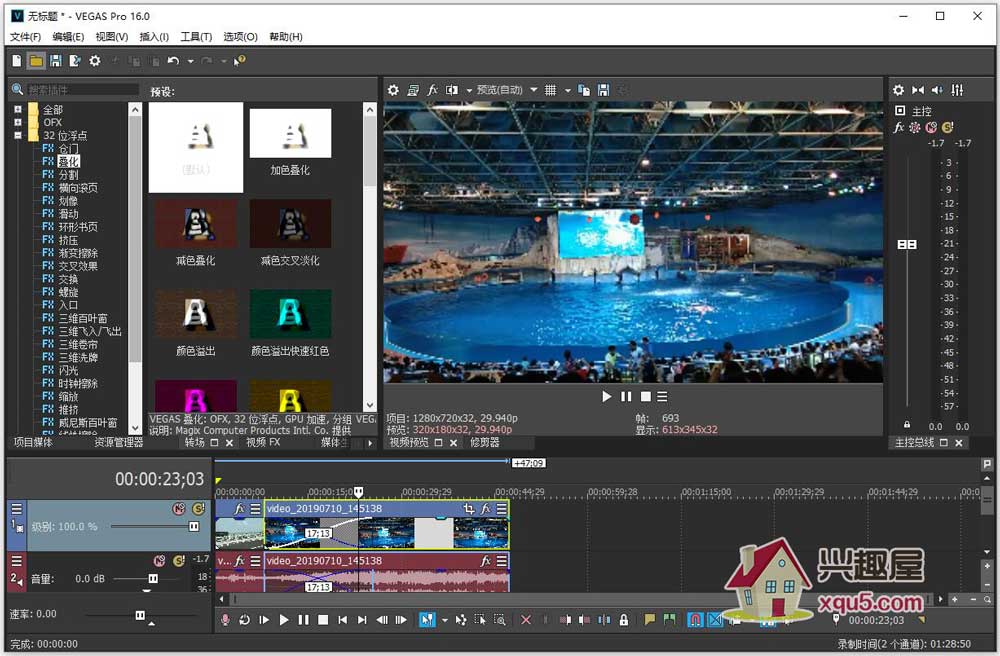The width and height of the screenshot is (1000, 656).
Task: Stop playback in the transport bar
Action: (x=323, y=619)
